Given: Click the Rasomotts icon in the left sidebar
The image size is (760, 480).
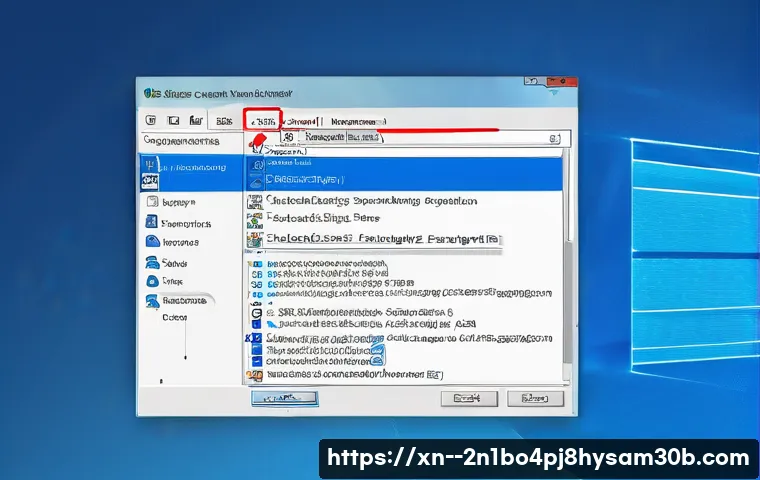Looking at the screenshot, I should tap(151, 300).
